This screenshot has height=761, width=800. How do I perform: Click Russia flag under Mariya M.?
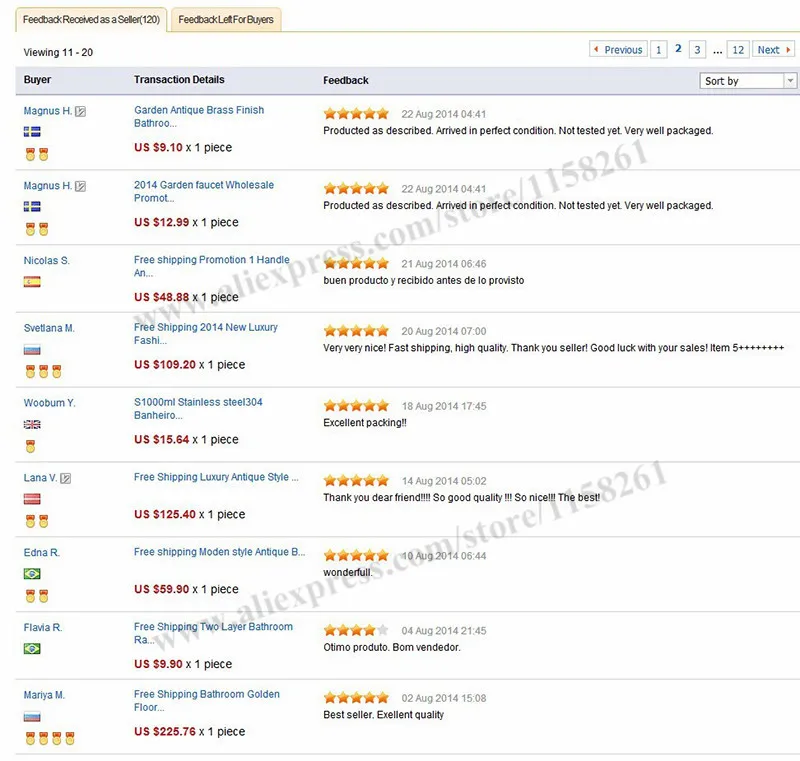click(x=32, y=717)
